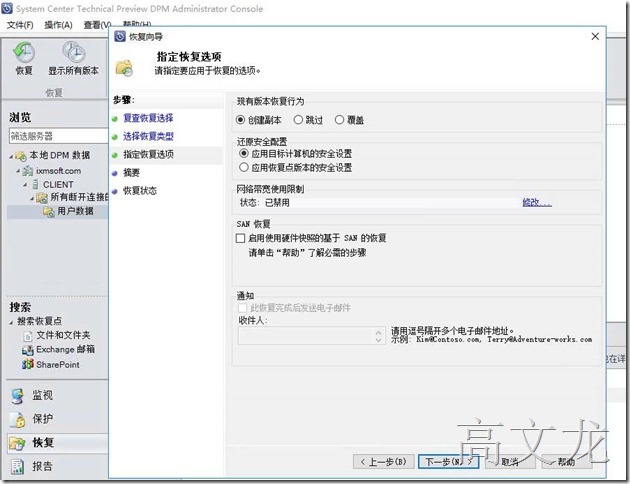Open the Protection (保护) workspace icon
Screen dimensions: 630x484
[x=18, y=419]
